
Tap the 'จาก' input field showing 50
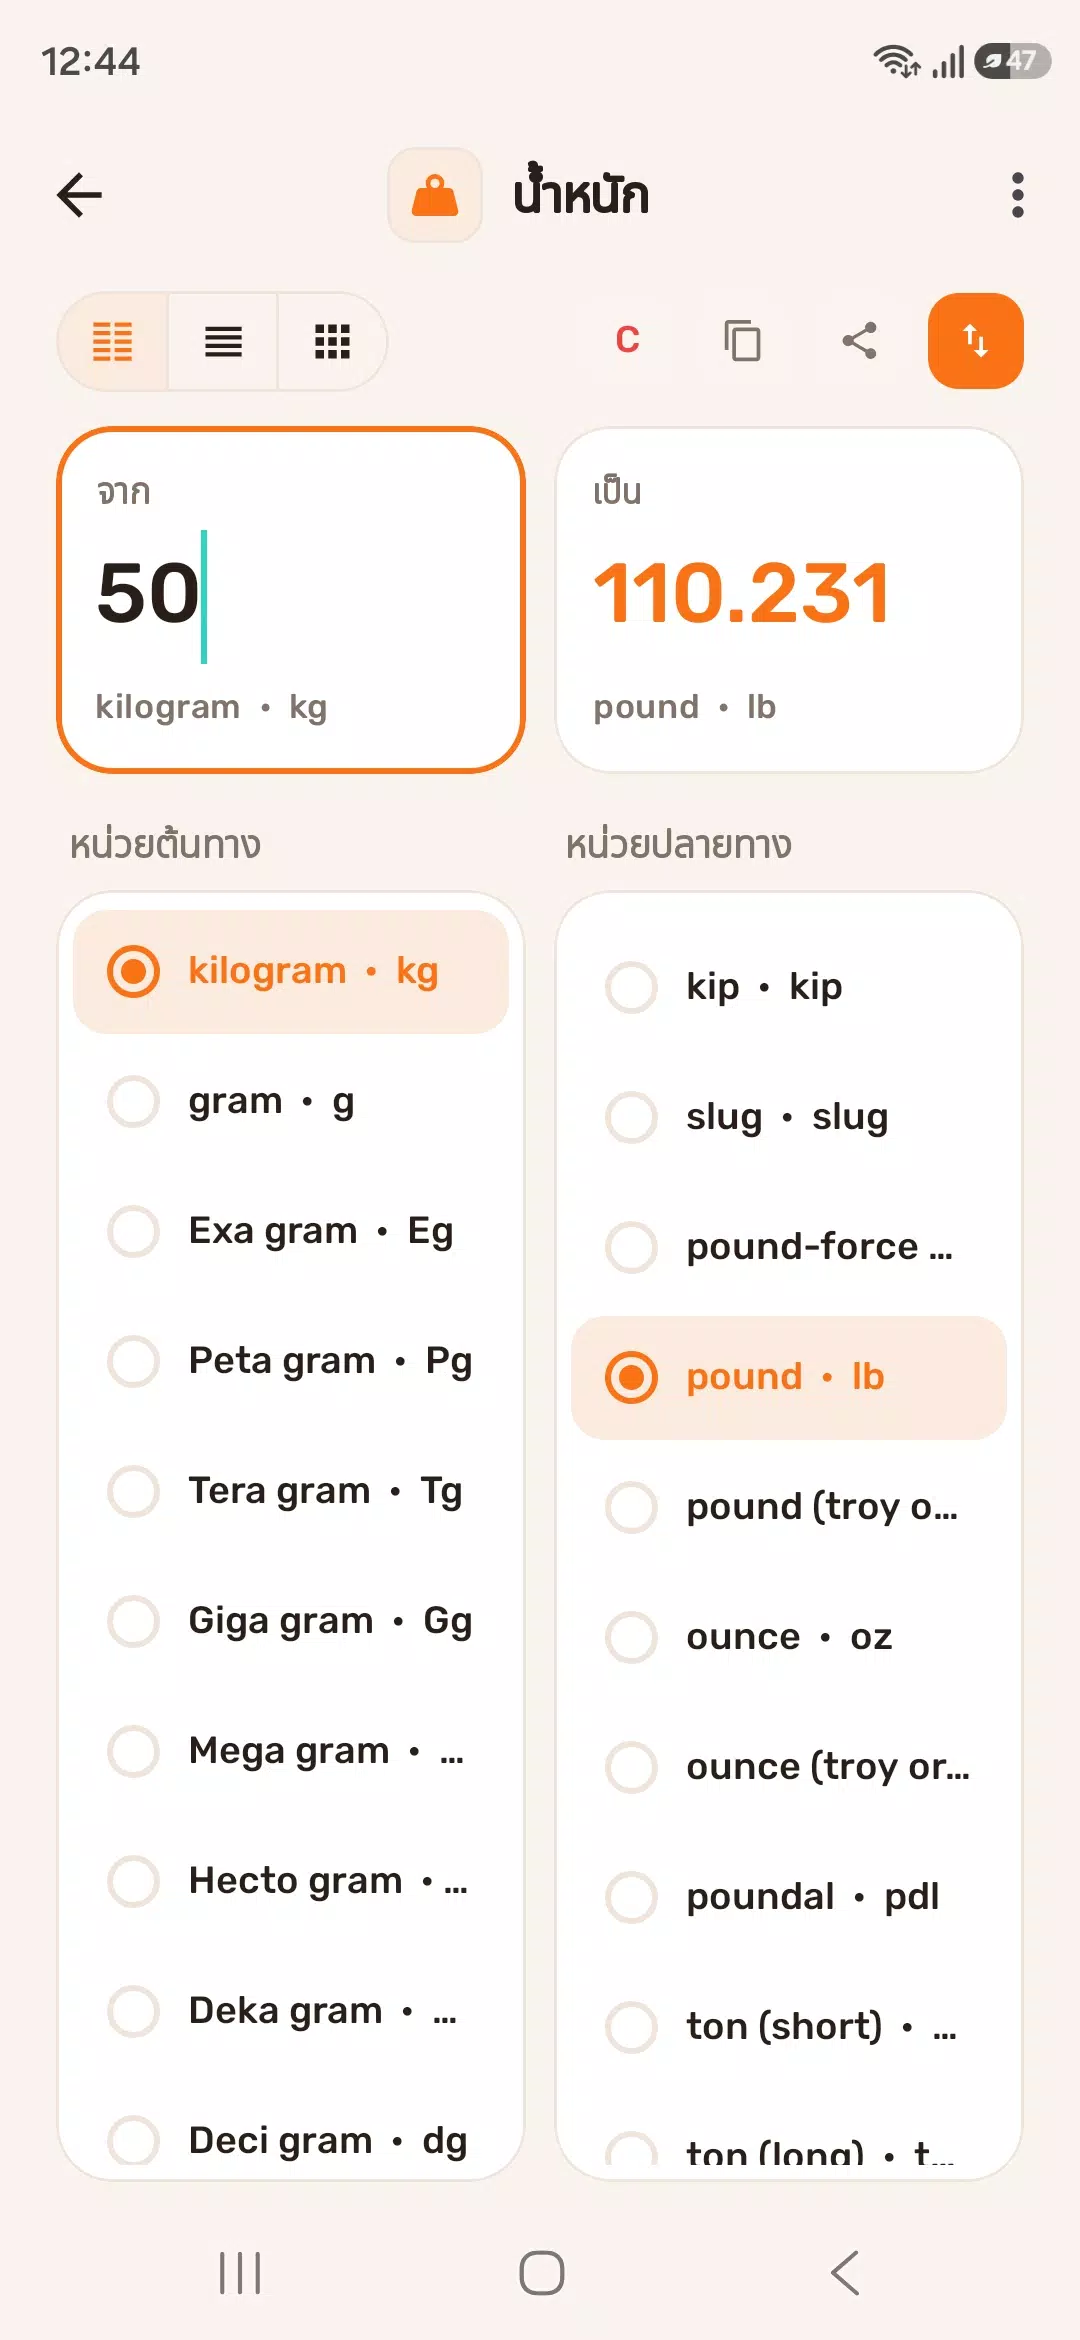point(291,600)
